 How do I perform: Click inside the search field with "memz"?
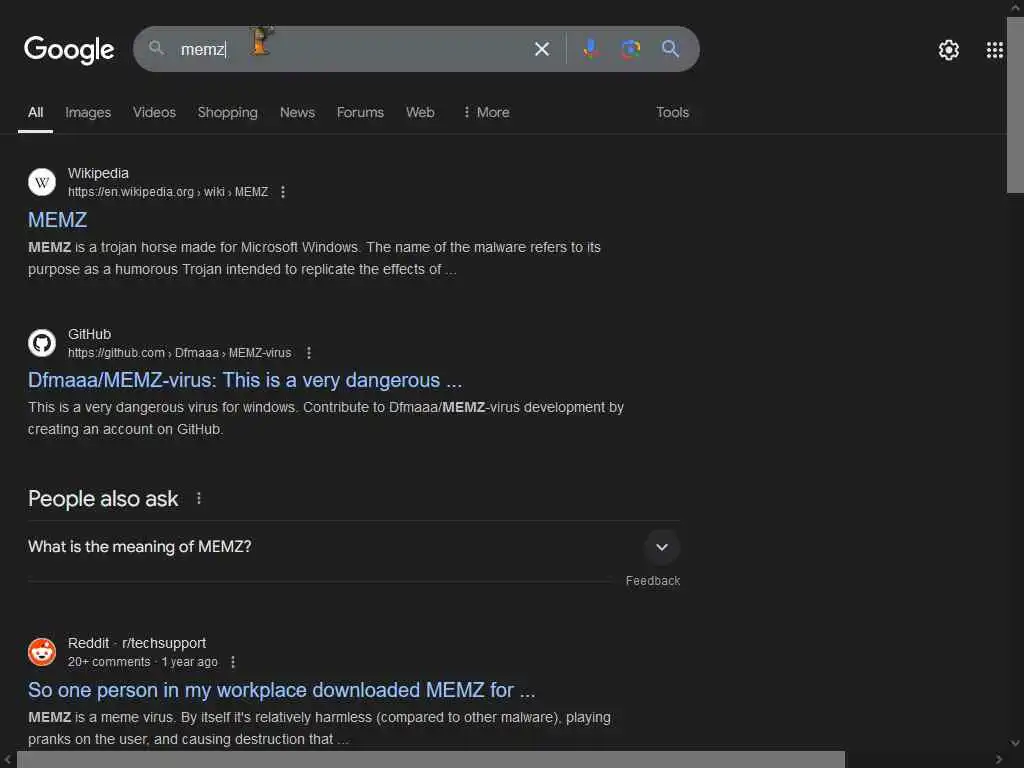[x=353, y=49]
